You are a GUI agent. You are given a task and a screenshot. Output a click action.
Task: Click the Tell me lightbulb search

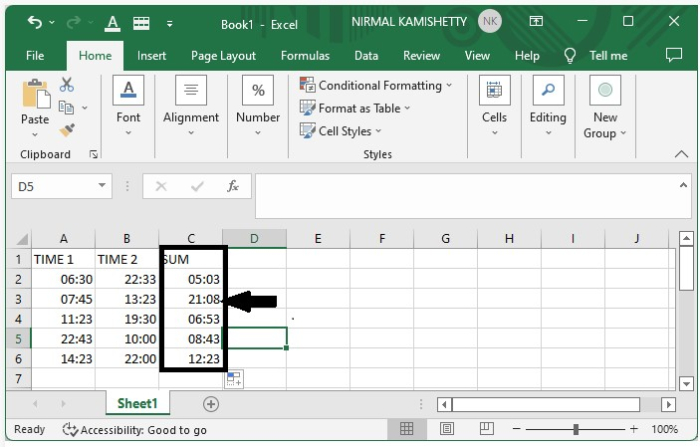[x=596, y=56]
